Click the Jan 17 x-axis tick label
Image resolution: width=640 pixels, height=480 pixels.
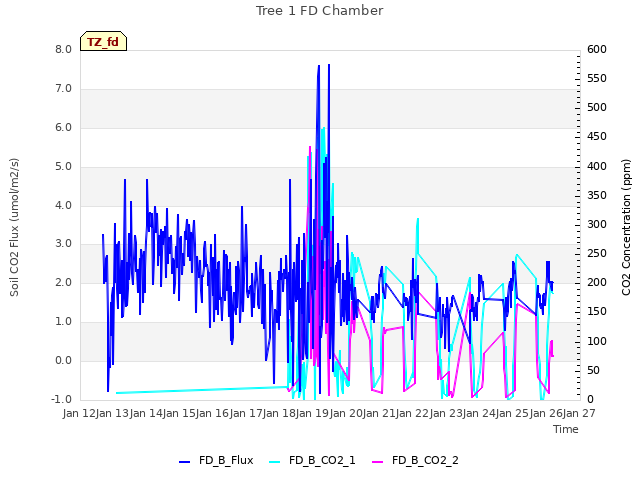(x=246, y=413)
